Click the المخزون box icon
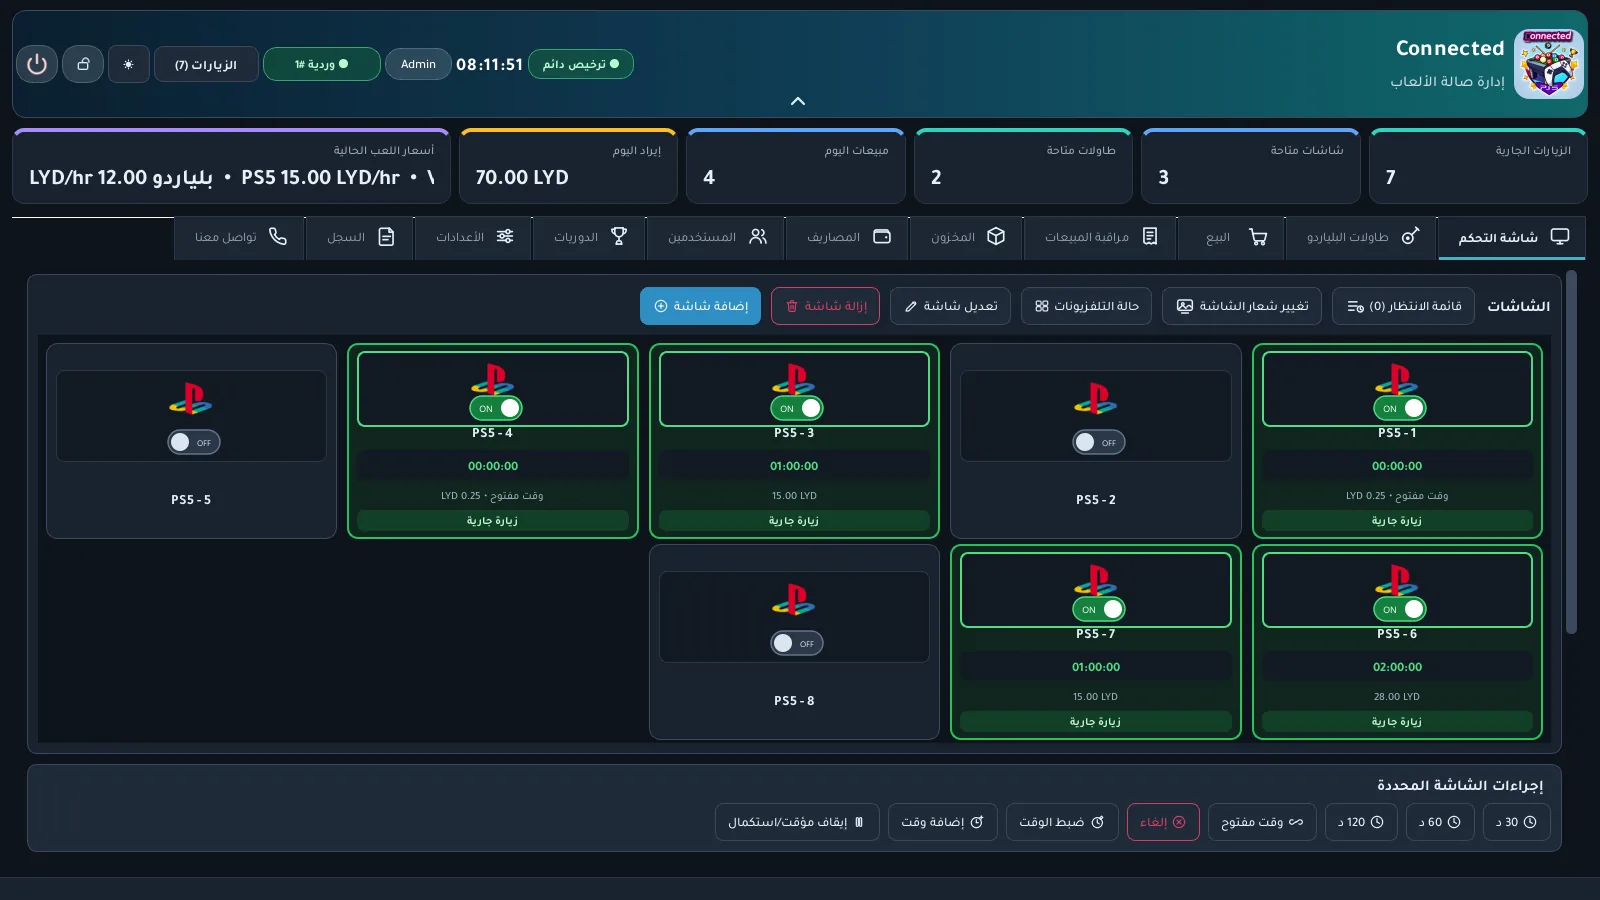Viewport: 1600px width, 900px height. pyautogui.click(x=996, y=236)
